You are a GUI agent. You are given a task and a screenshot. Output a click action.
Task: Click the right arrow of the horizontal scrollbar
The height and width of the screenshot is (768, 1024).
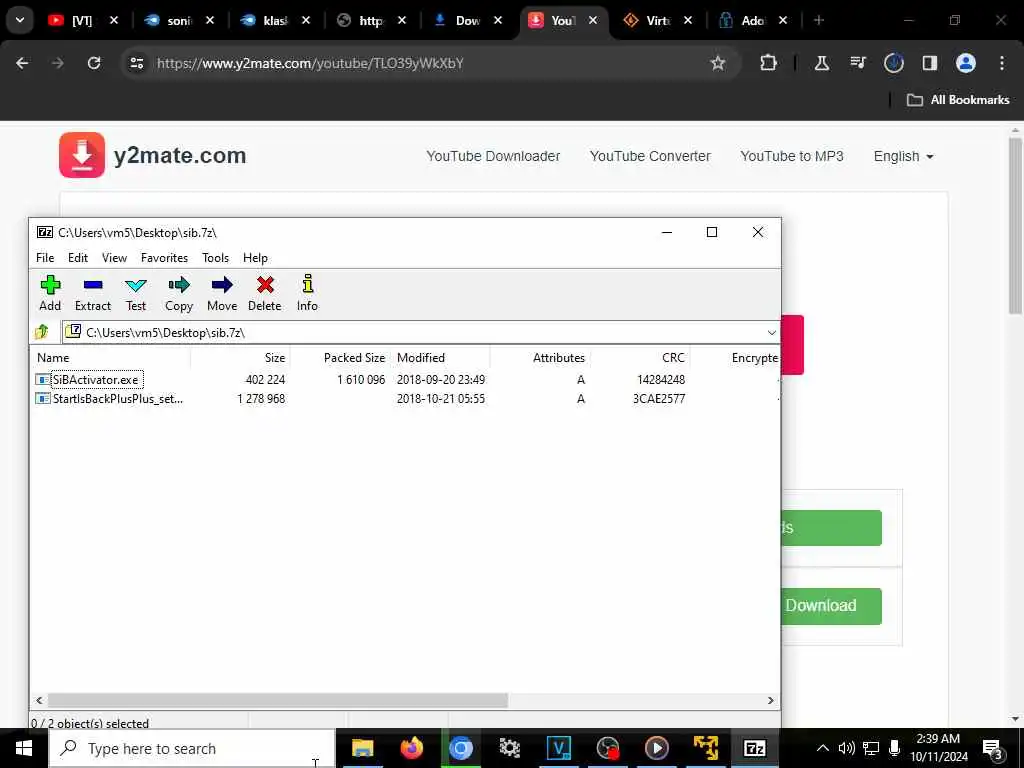(771, 701)
